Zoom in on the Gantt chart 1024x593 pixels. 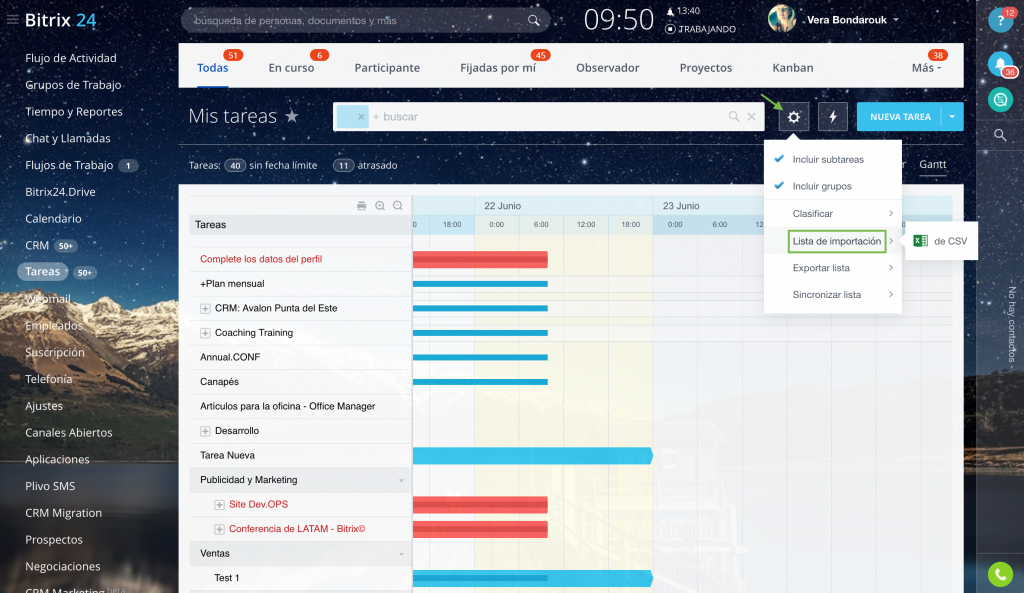pyautogui.click(x=380, y=206)
